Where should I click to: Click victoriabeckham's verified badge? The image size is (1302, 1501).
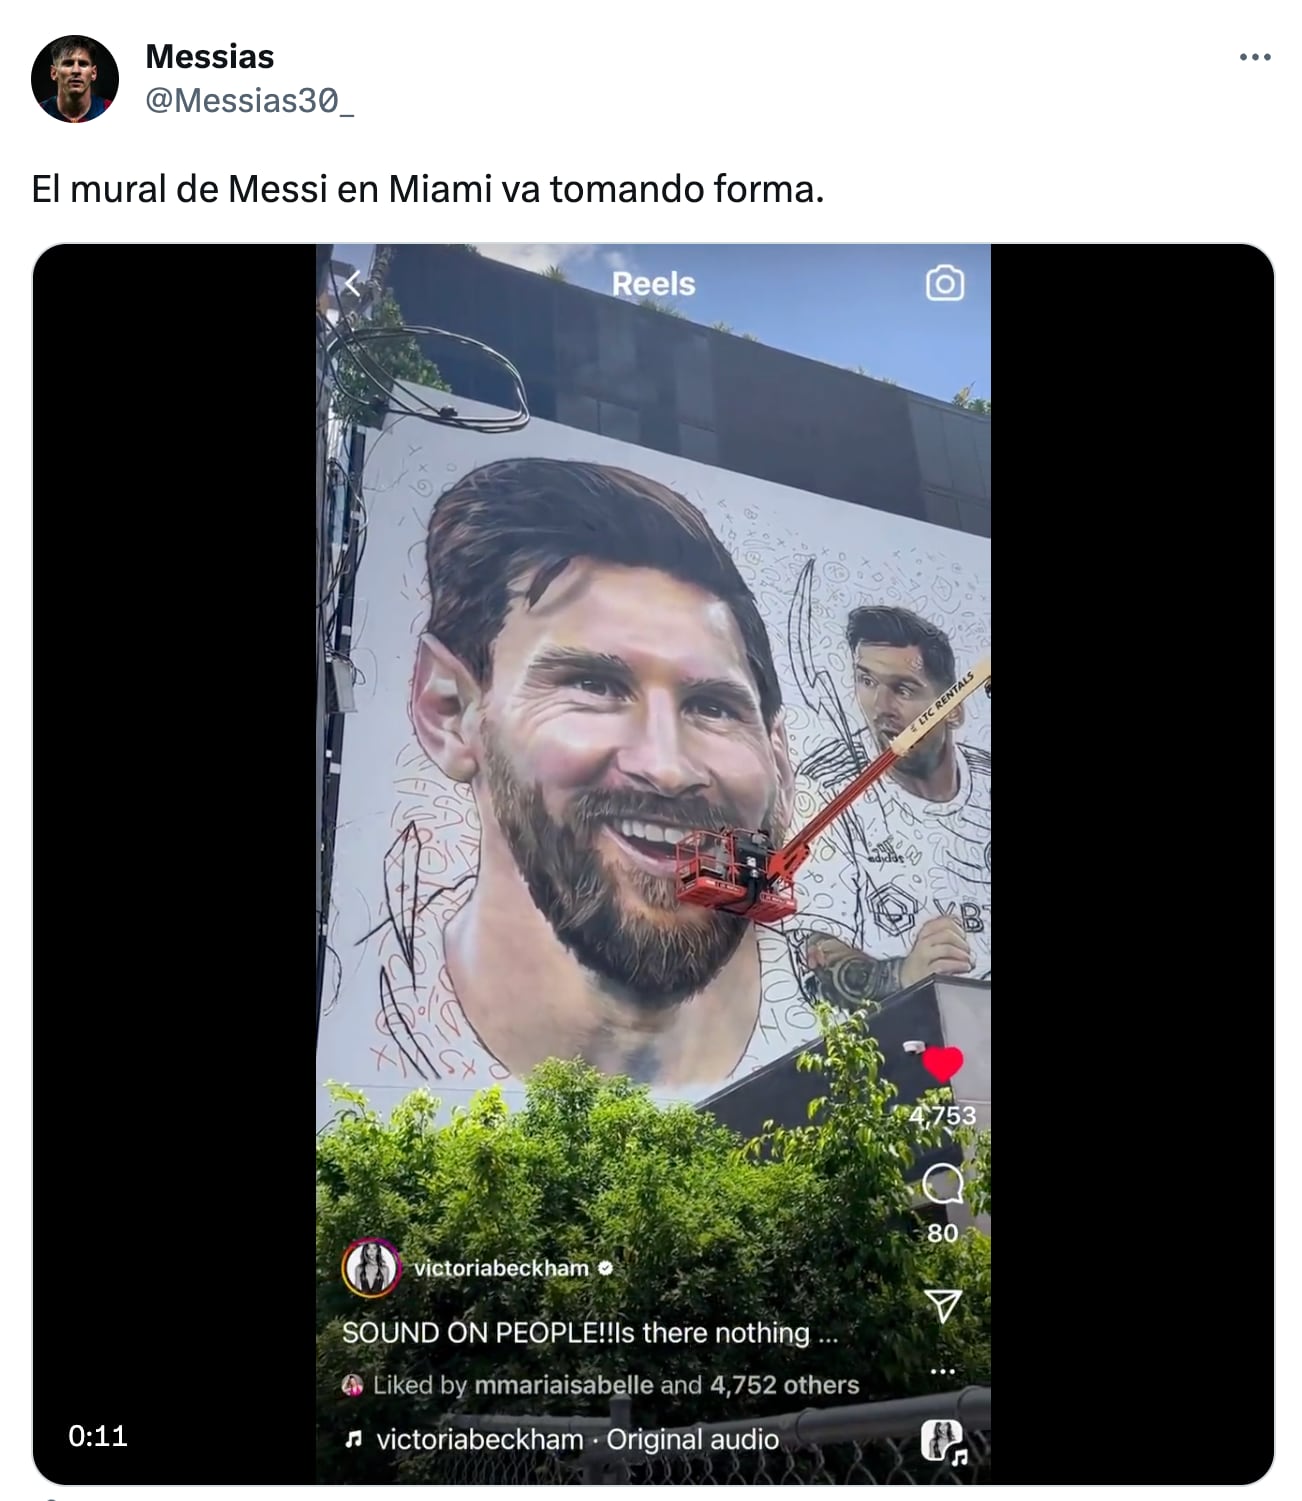tap(605, 1268)
